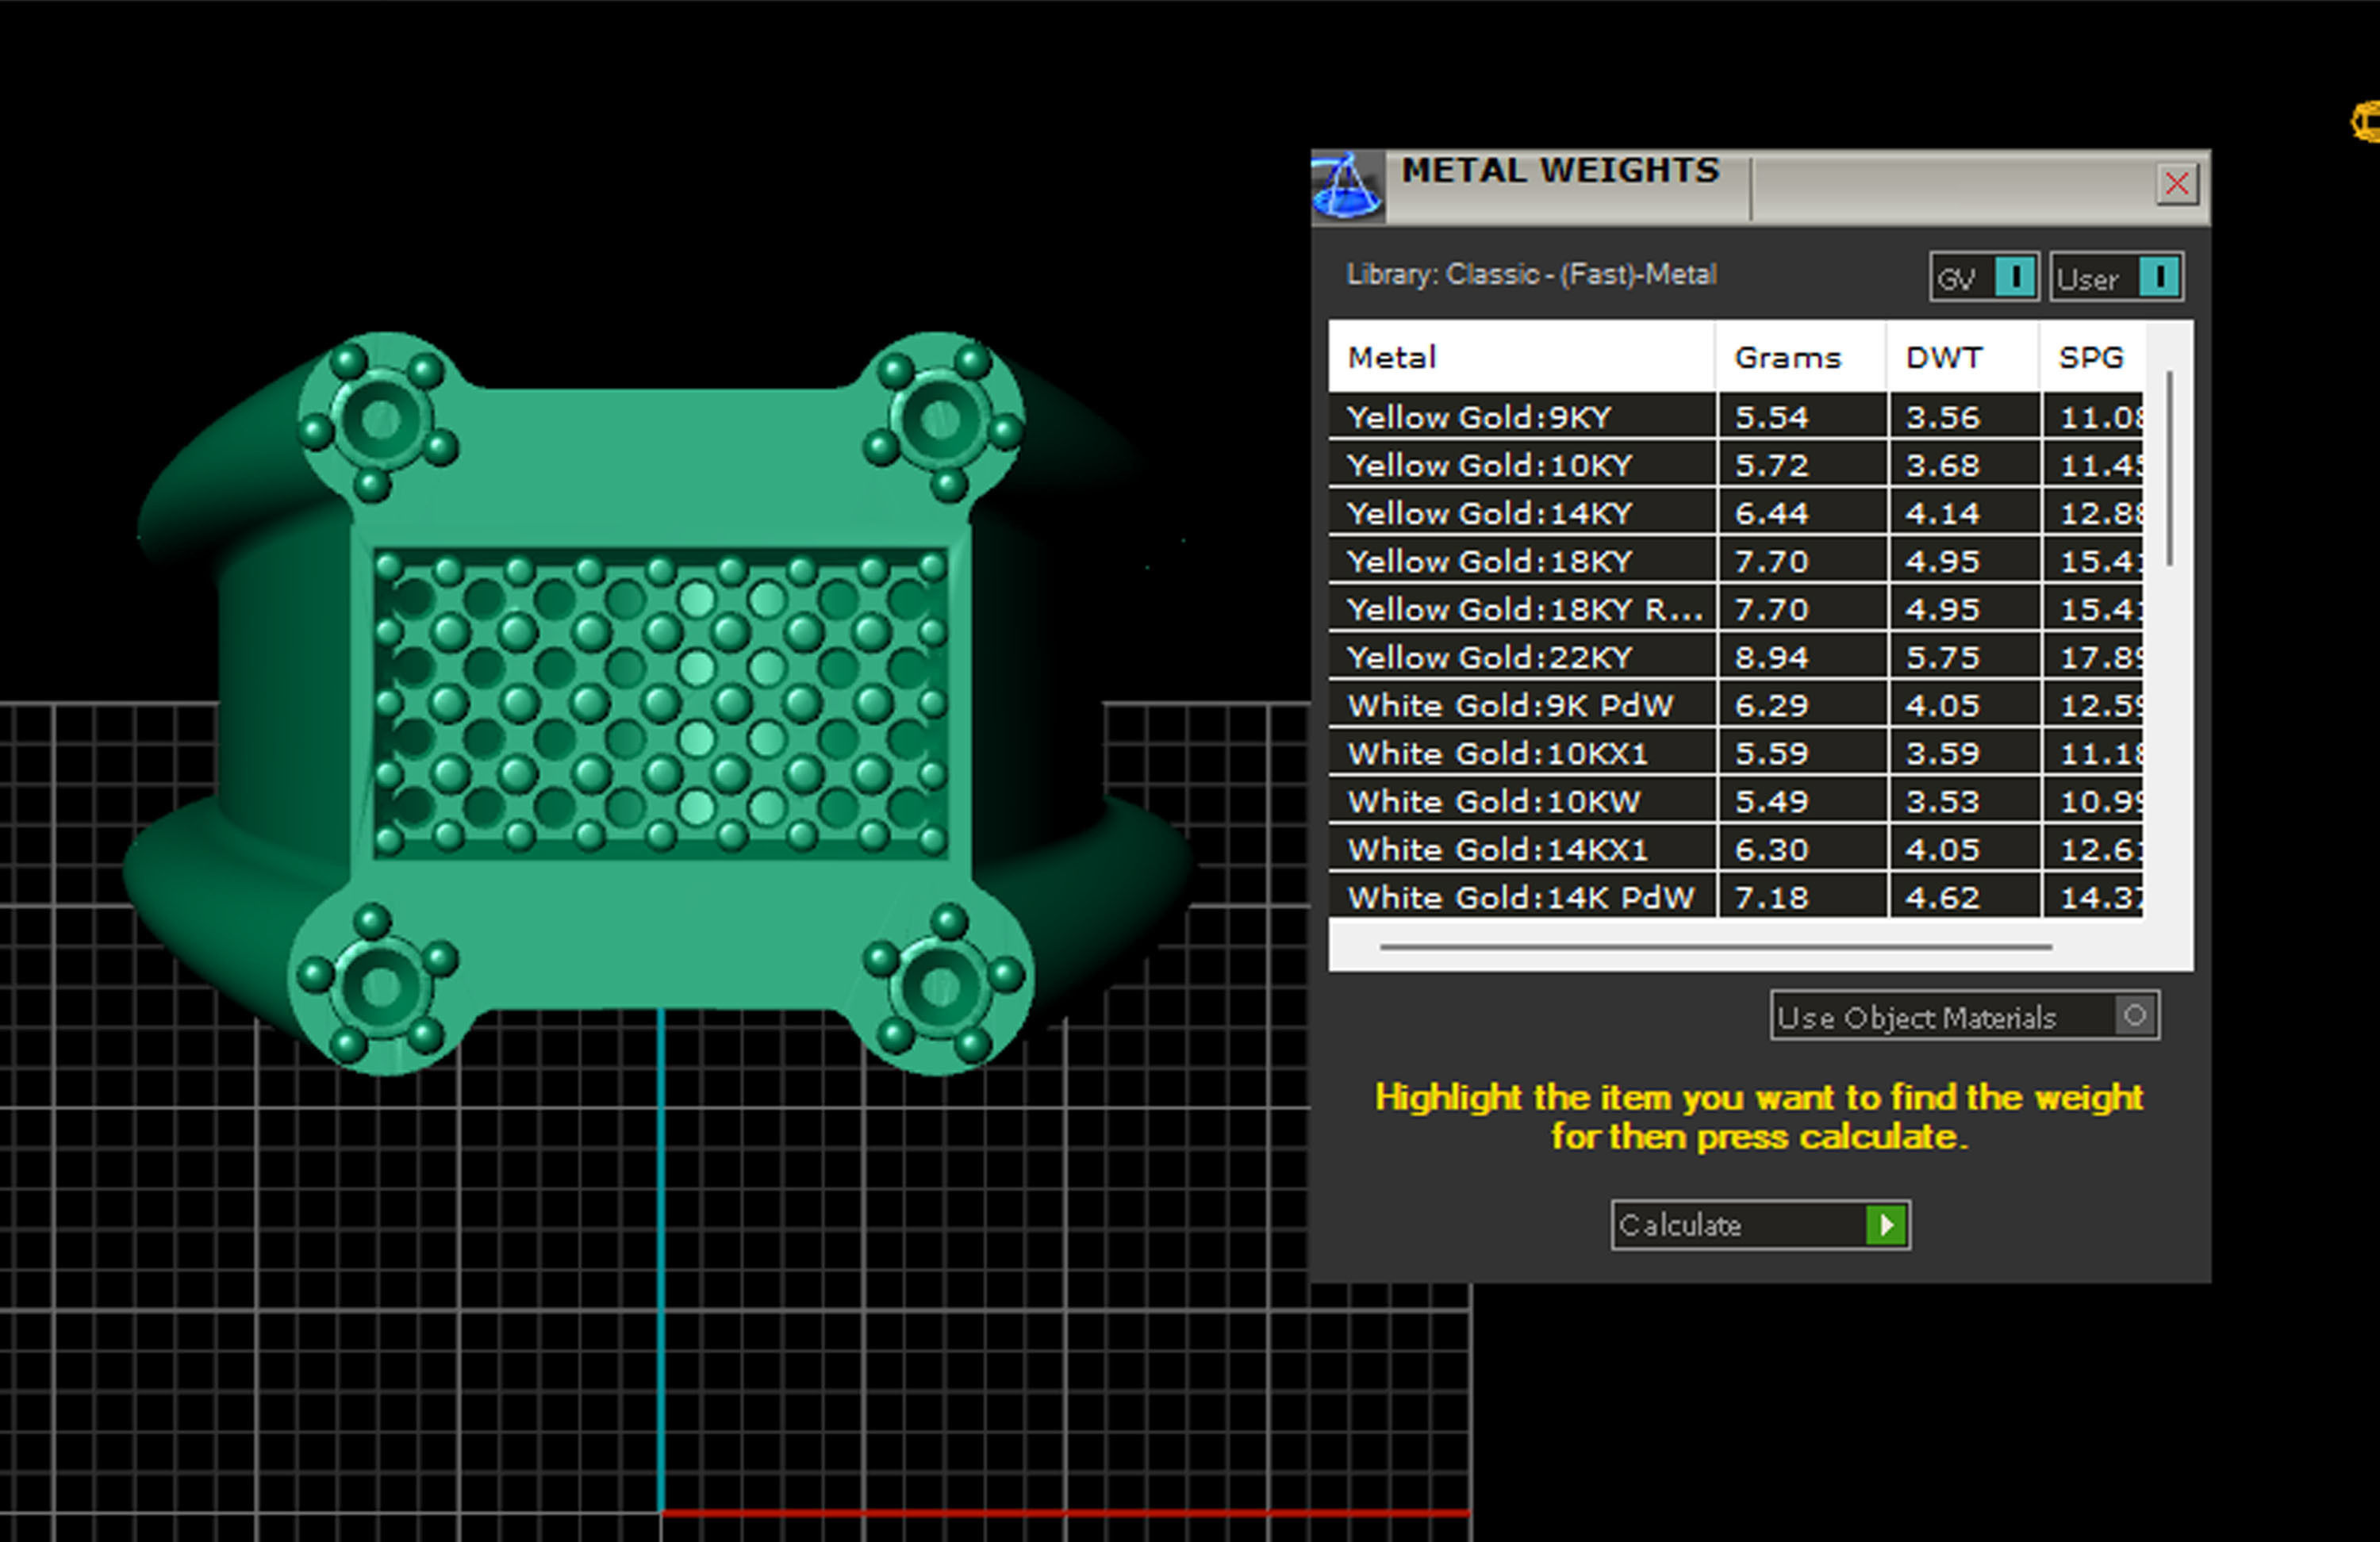Close the Metal Weights panel
This screenshot has height=1542, width=2380.
[x=2176, y=184]
